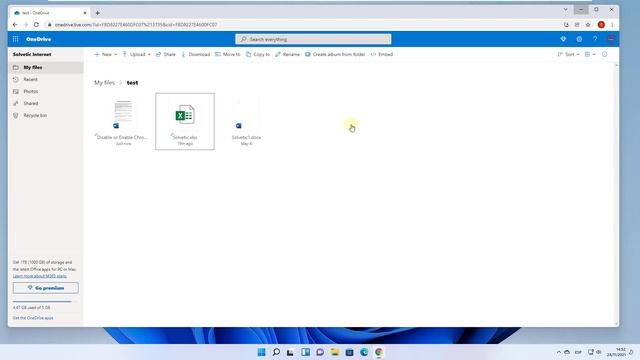Click the Search everything box
Image resolution: width=640 pixels, height=360 pixels.
coord(313,39)
